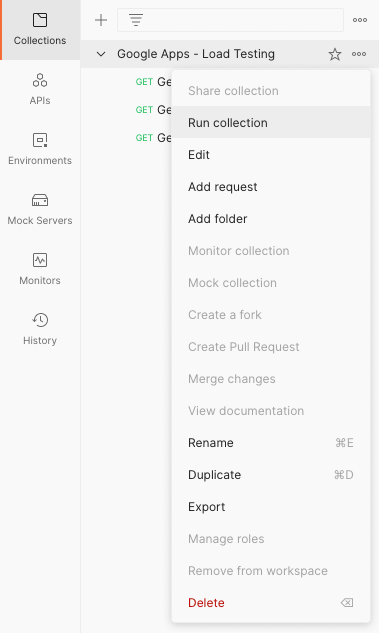Open the APIs sidebar section
Screen dimensions: 379x633
tap(40, 90)
